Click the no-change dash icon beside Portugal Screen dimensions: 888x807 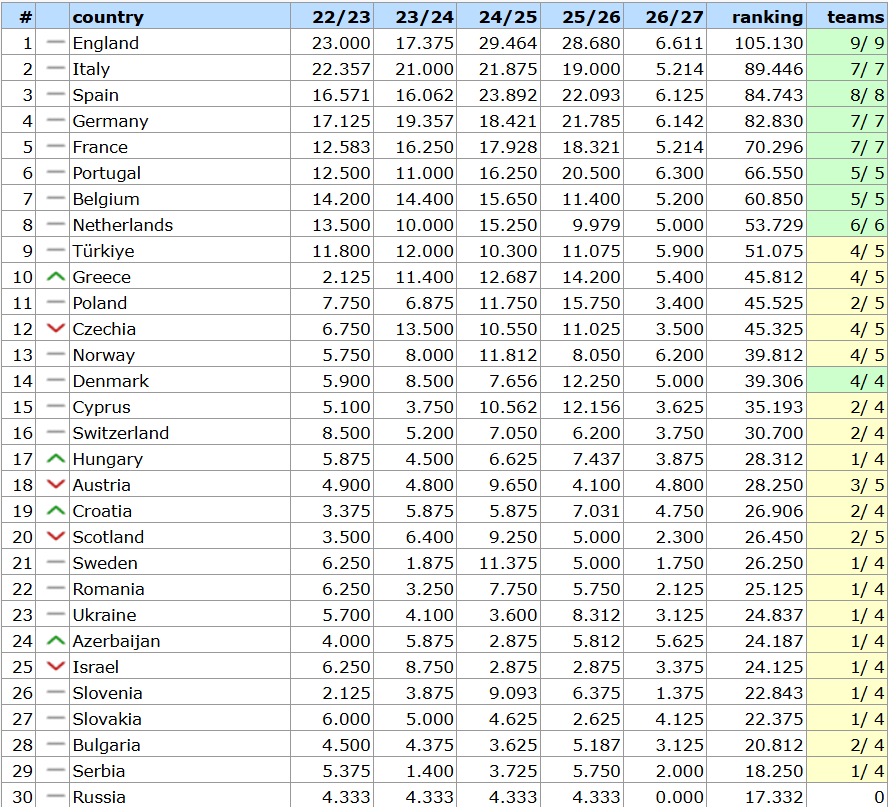tap(56, 172)
